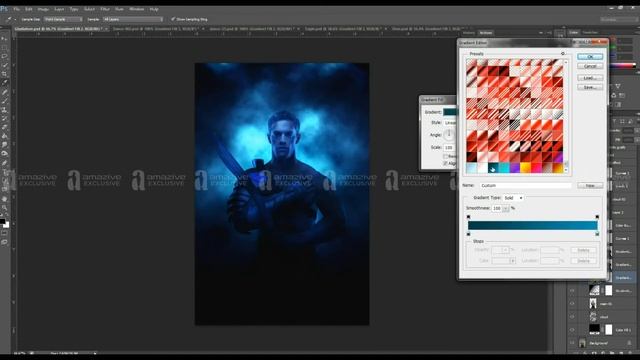Select the Healing Brush tool

(x=4, y=92)
